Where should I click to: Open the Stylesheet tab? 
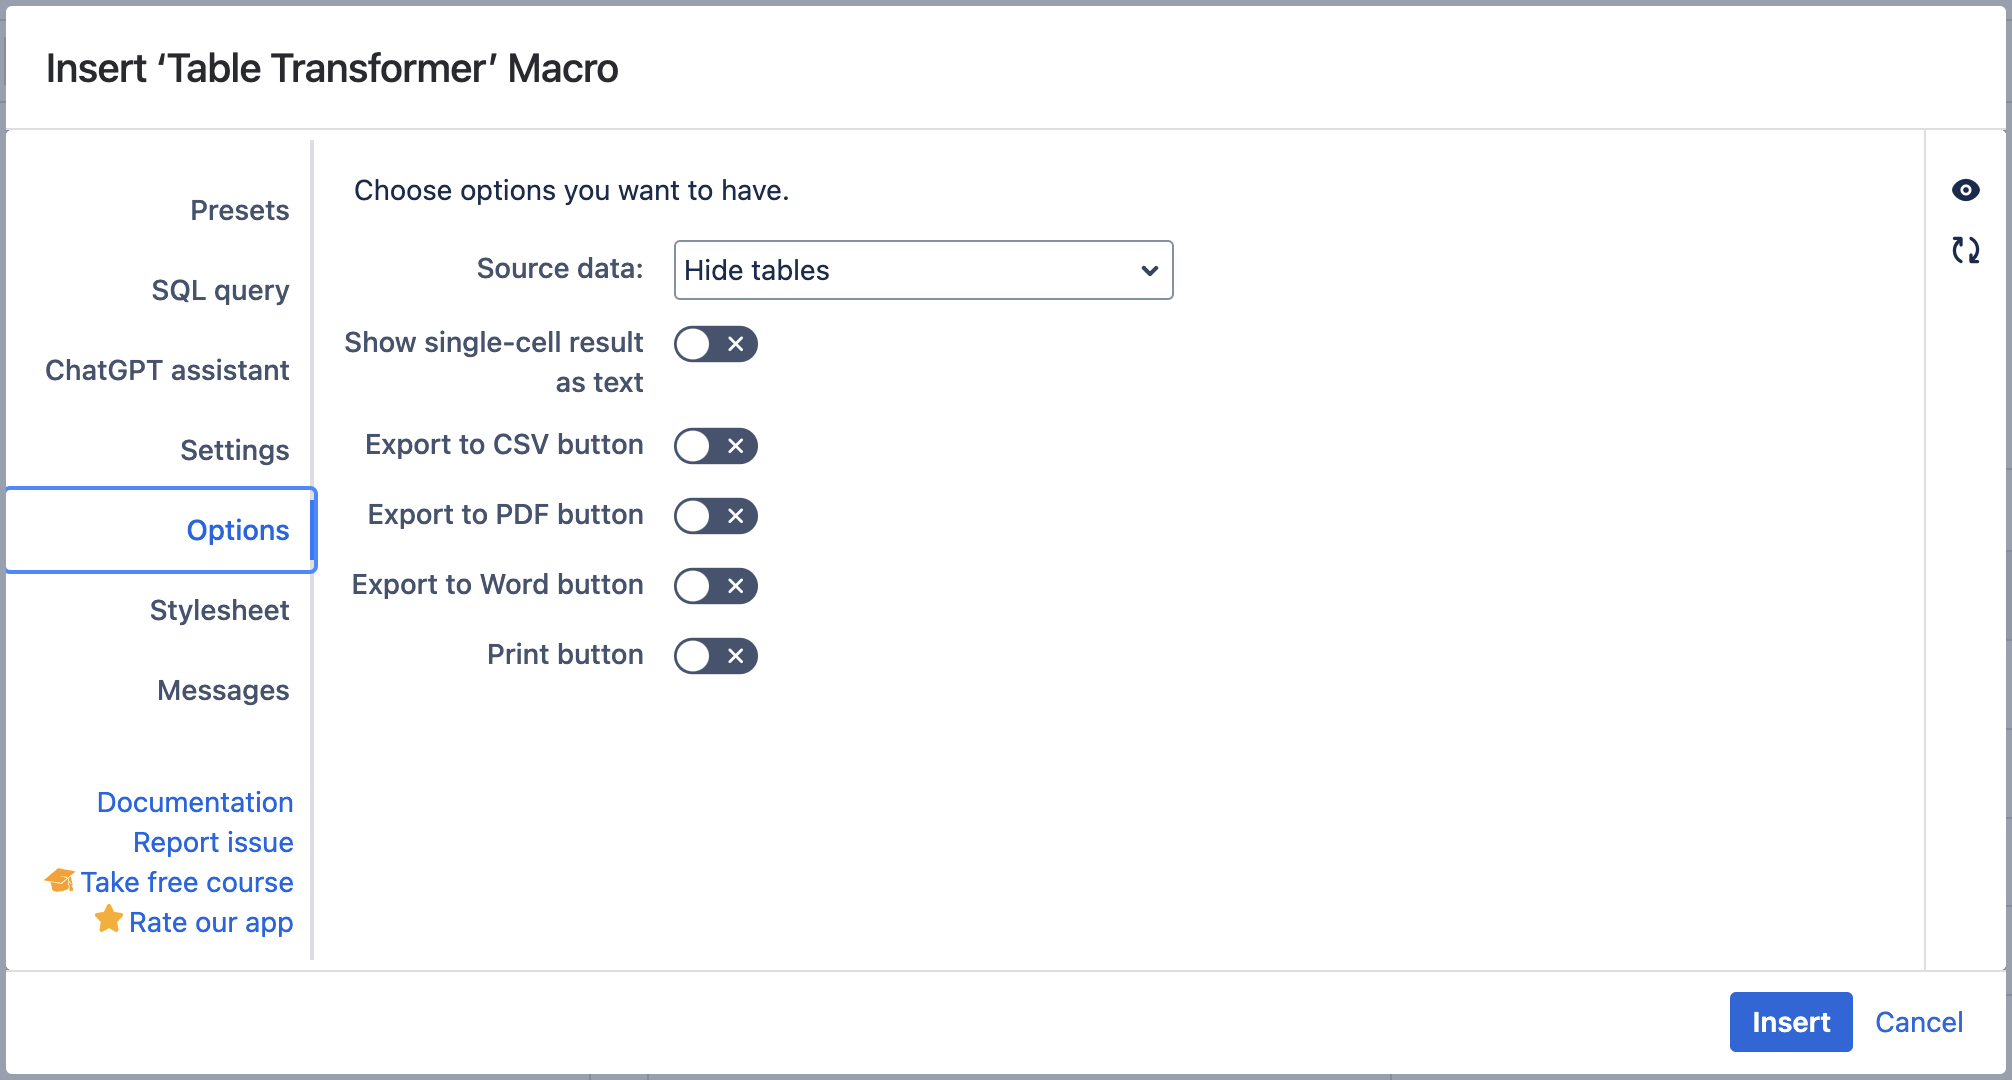tap(219, 610)
